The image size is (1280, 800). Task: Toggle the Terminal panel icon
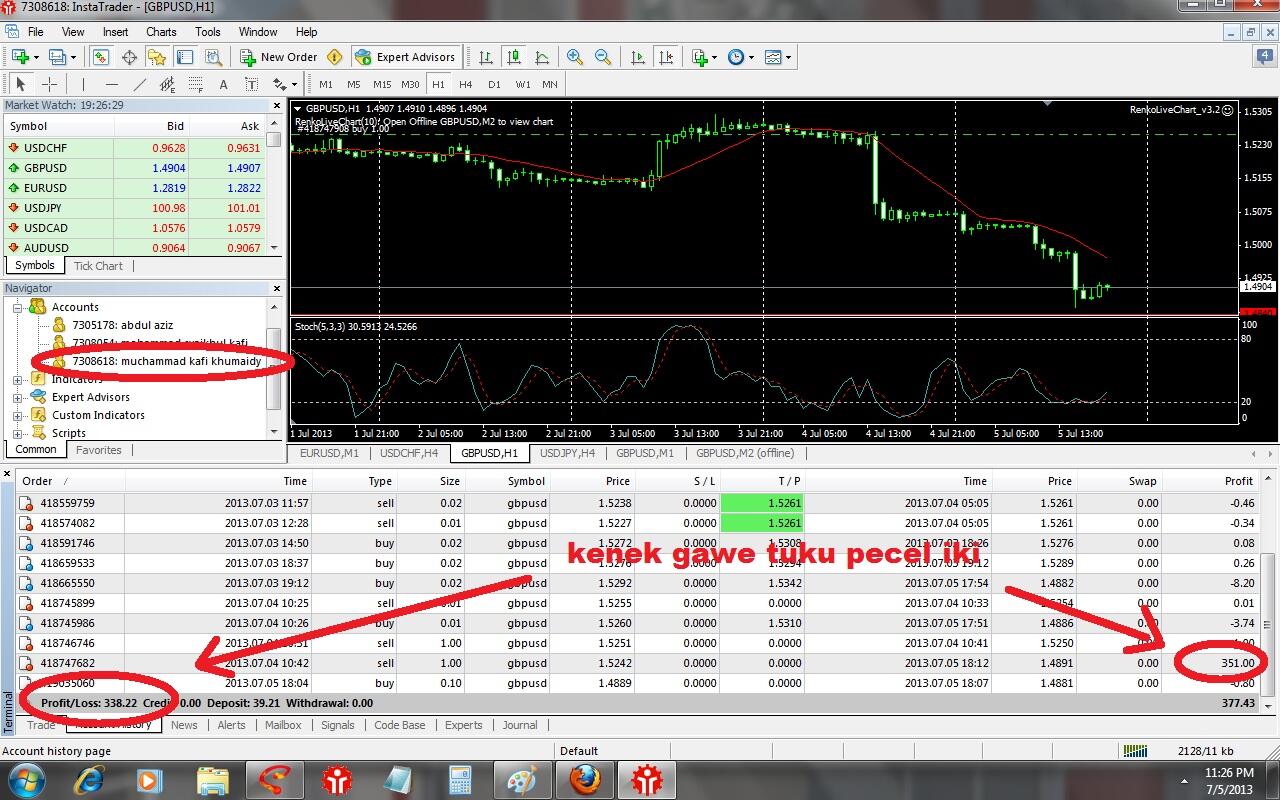185,57
